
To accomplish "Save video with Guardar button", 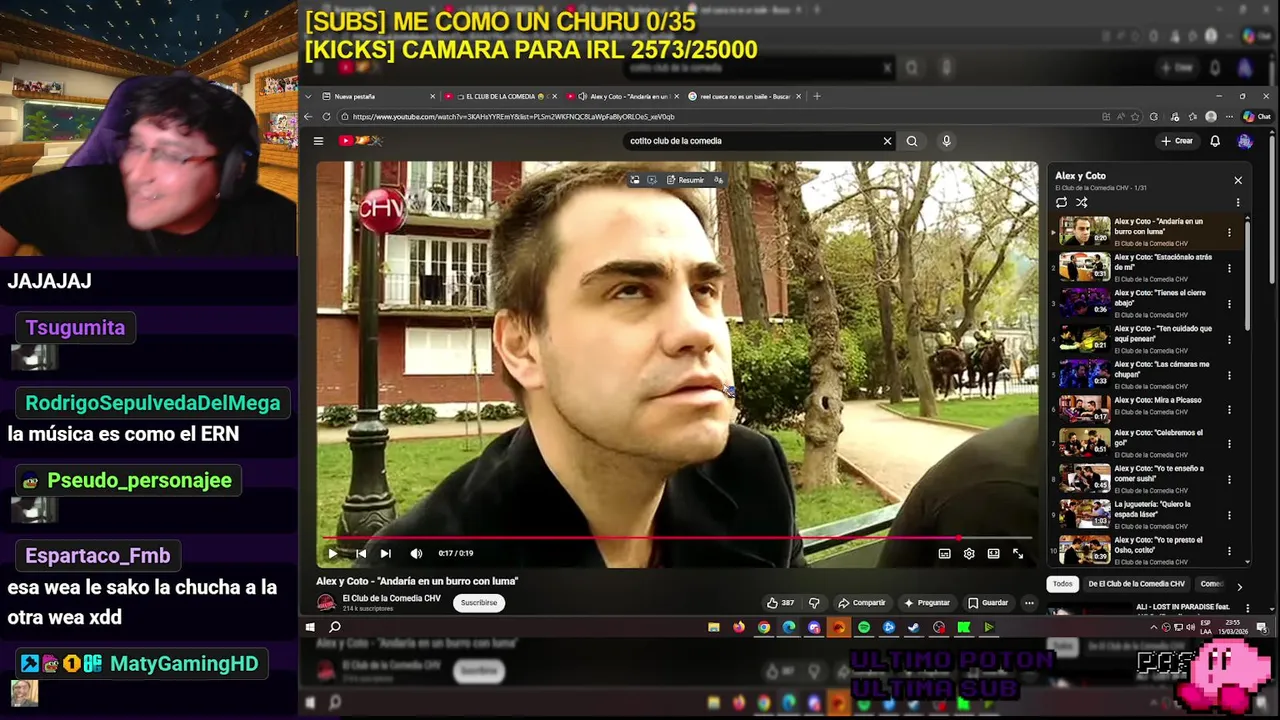I will (988, 603).
